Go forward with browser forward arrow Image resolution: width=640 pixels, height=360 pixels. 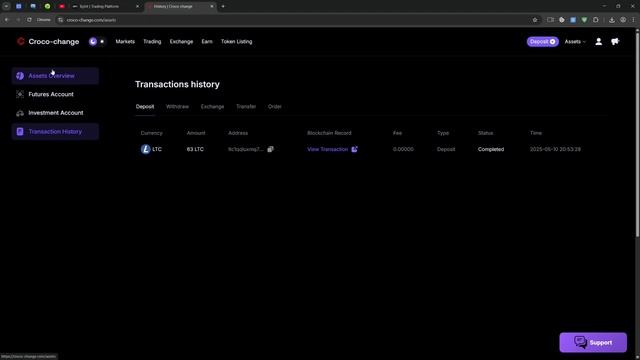[x=18, y=20]
